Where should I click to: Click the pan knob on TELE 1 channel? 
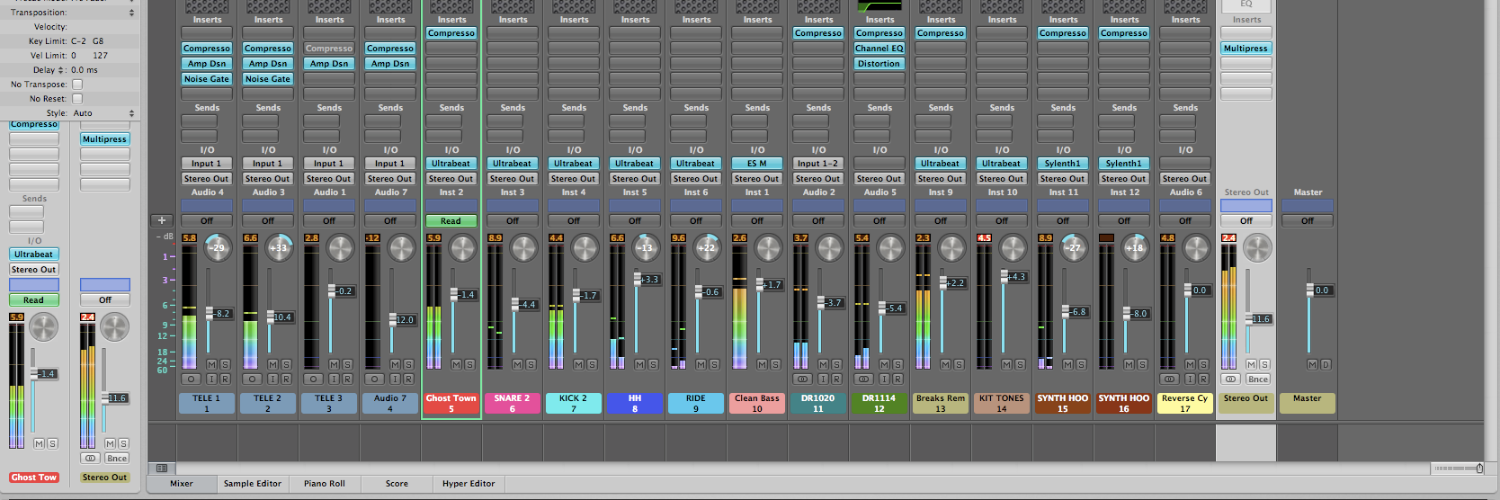tap(218, 248)
